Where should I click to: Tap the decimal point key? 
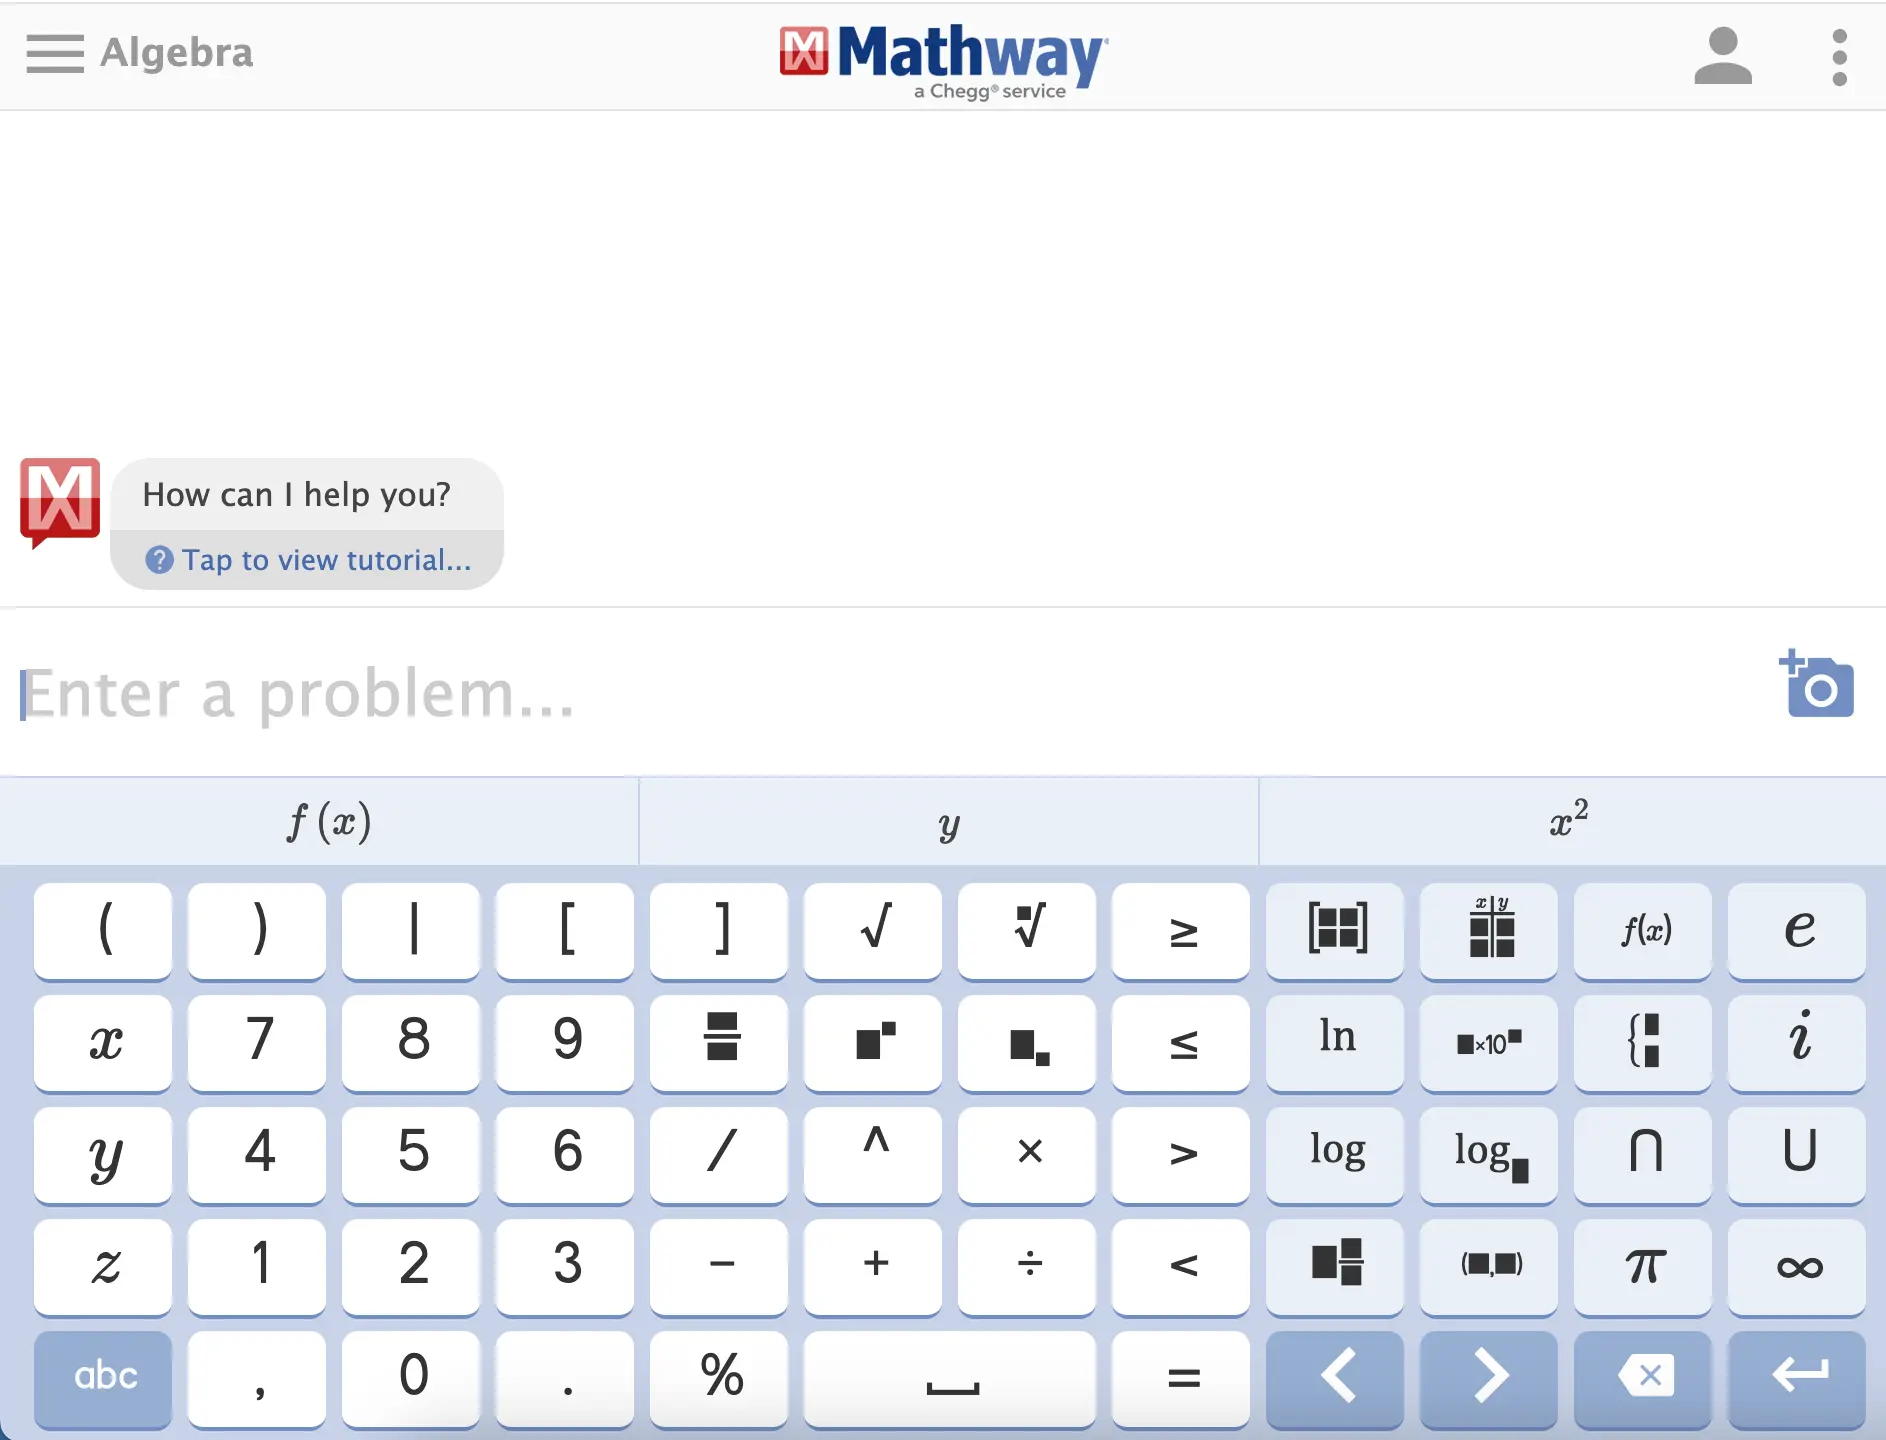coord(565,1378)
